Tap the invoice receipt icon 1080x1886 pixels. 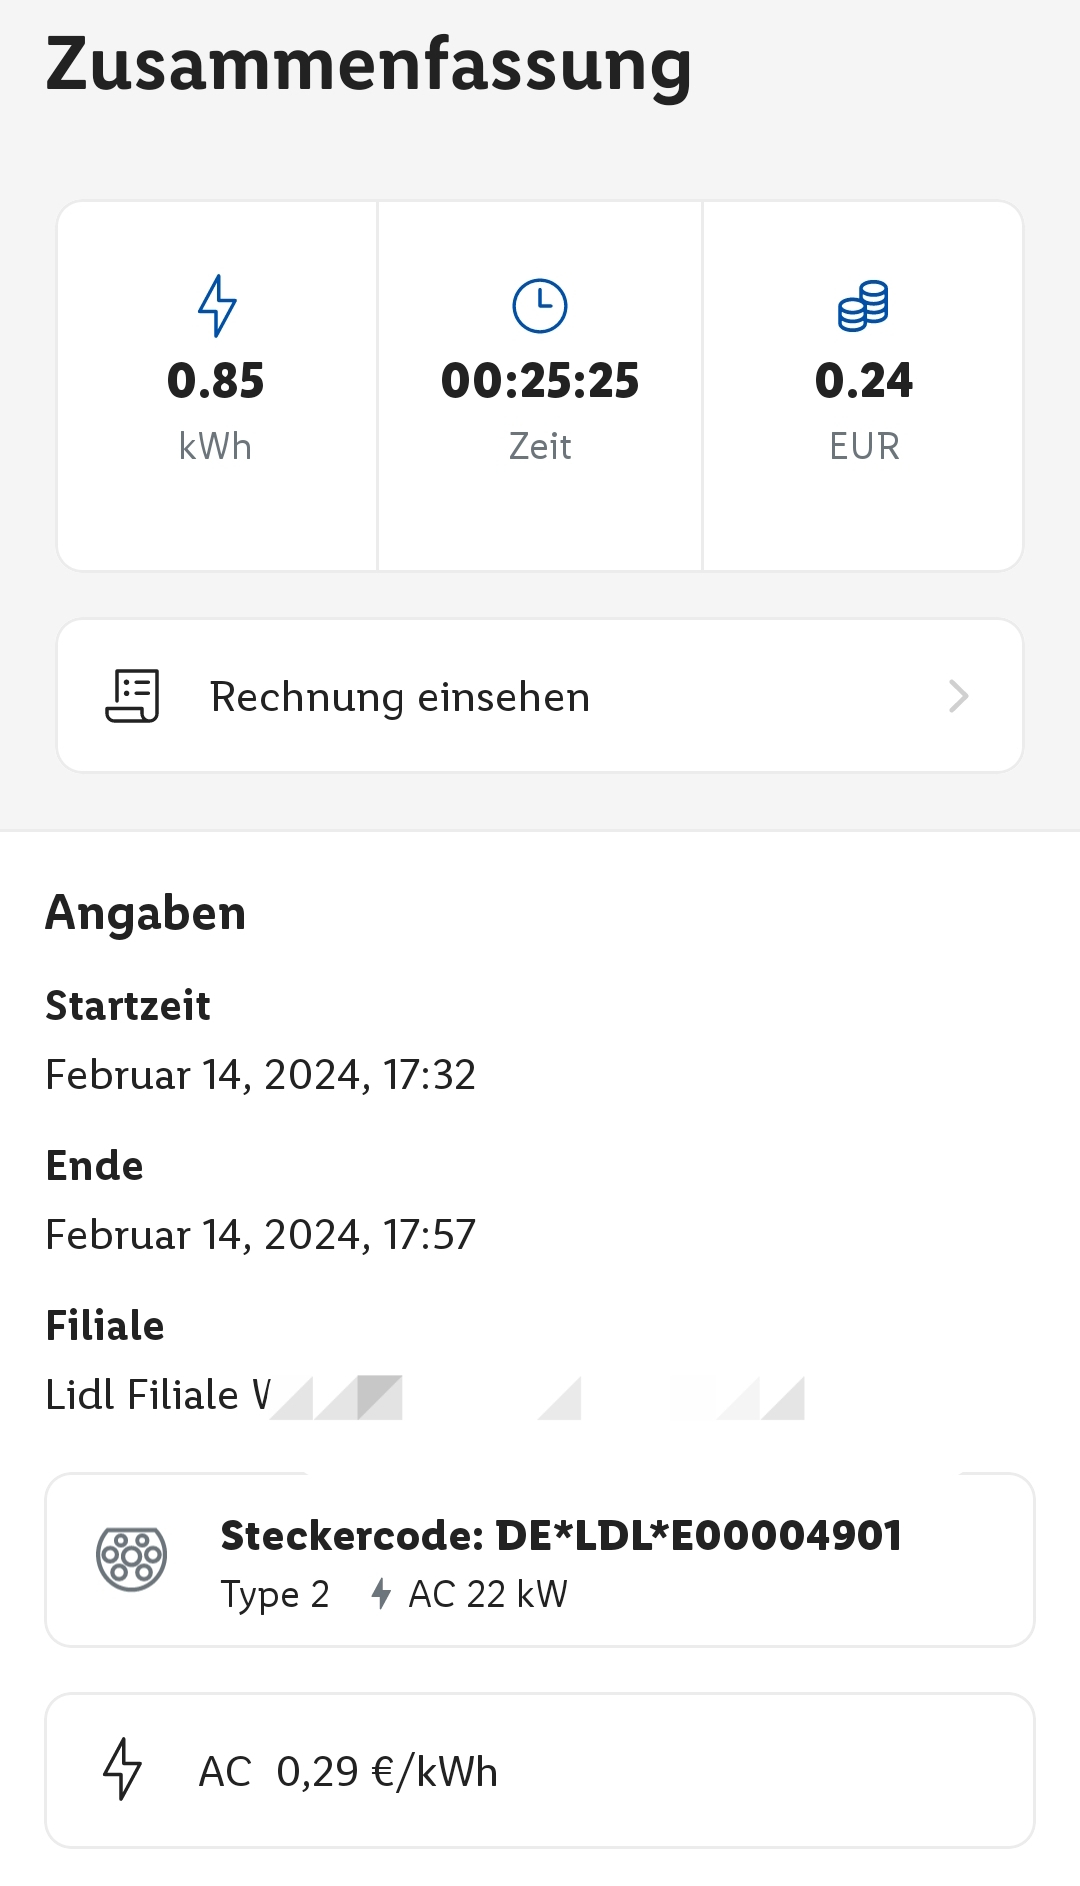point(132,696)
